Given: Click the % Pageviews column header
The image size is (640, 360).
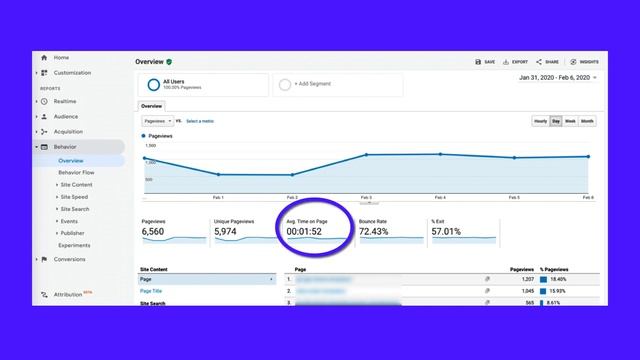Looking at the screenshot, I should (554, 269).
